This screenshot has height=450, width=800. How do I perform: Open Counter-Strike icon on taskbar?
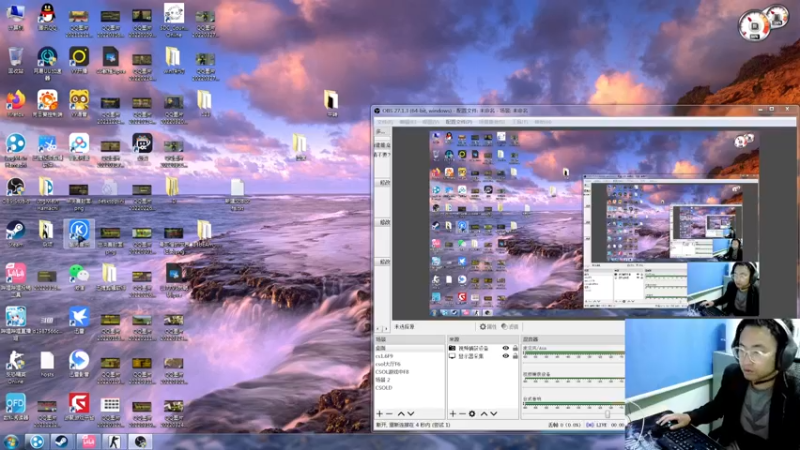pyautogui.click(x=114, y=441)
